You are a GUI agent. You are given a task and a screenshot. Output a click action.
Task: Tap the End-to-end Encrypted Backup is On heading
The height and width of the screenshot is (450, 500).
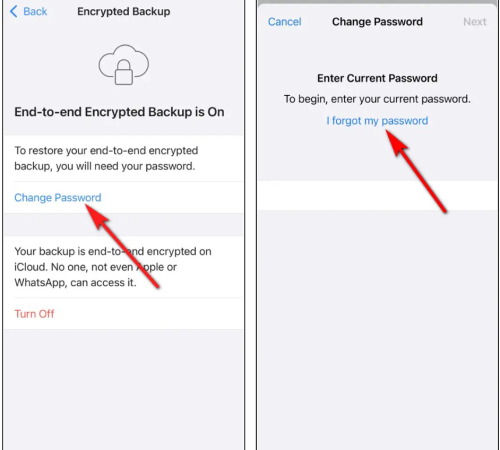click(119, 112)
